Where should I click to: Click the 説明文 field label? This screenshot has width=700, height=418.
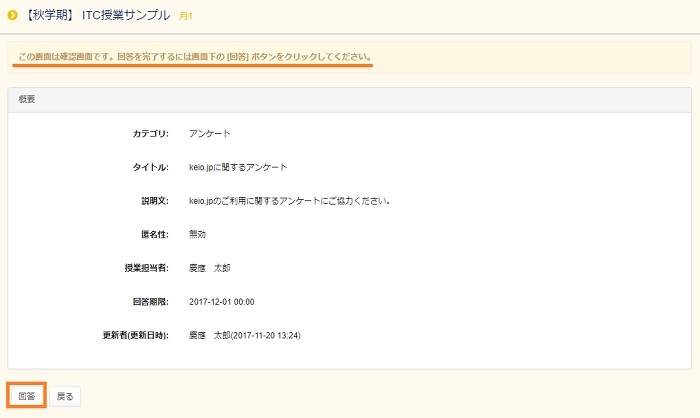click(155, 200)
